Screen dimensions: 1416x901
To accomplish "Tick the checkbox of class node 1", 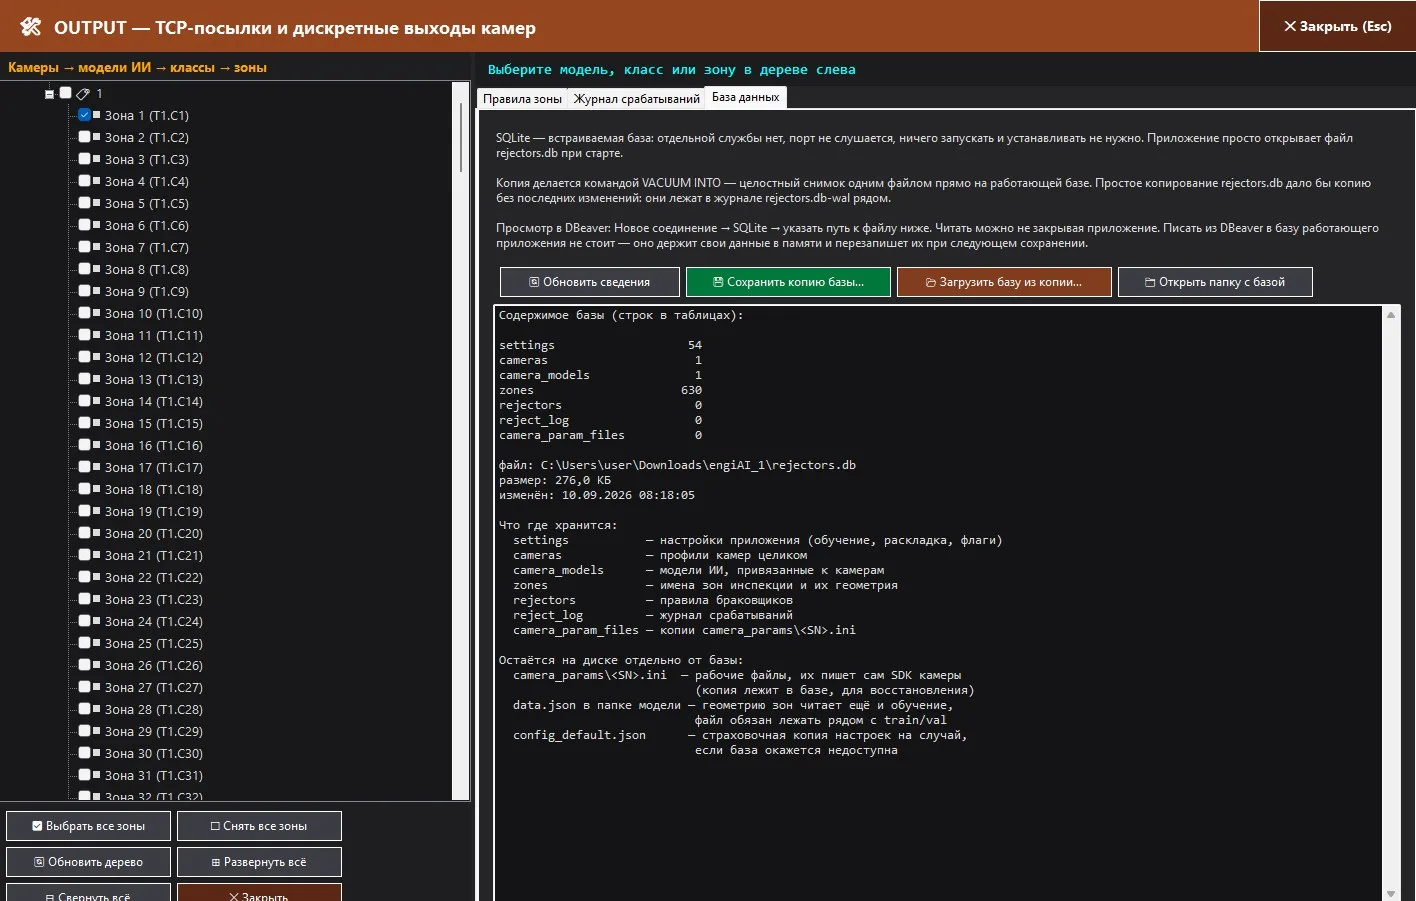I will [66, 93].
